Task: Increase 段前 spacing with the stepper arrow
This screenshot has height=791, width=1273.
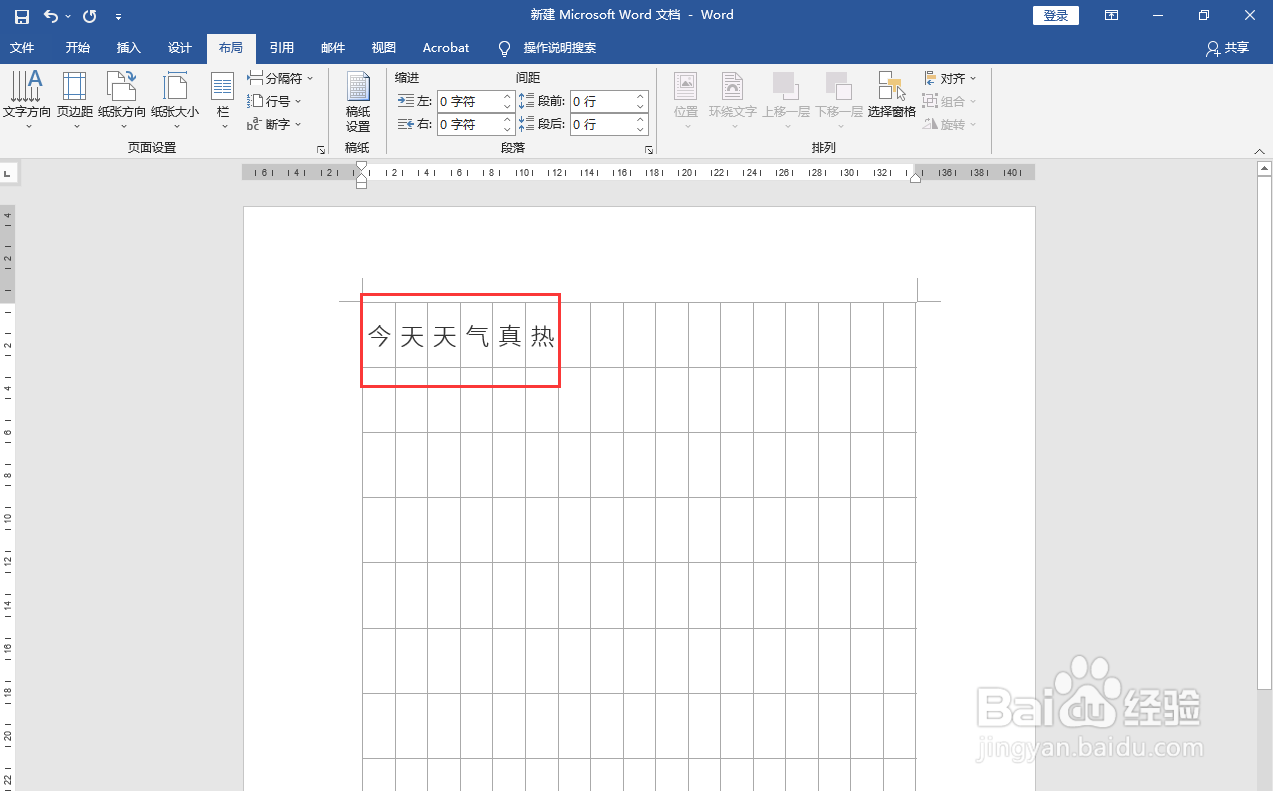Action: point(639,96)
